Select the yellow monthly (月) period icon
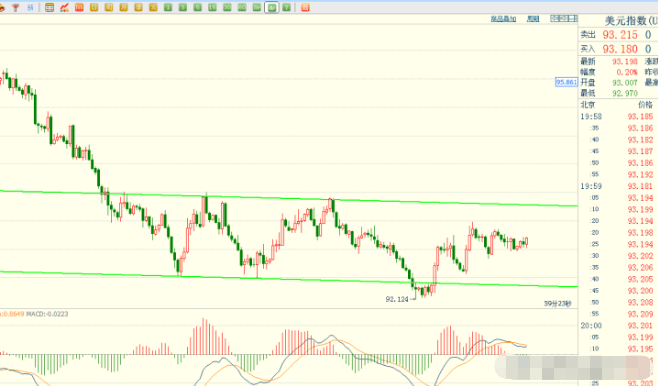This screenshot has height=386, width=658. (x=123, y=7)
